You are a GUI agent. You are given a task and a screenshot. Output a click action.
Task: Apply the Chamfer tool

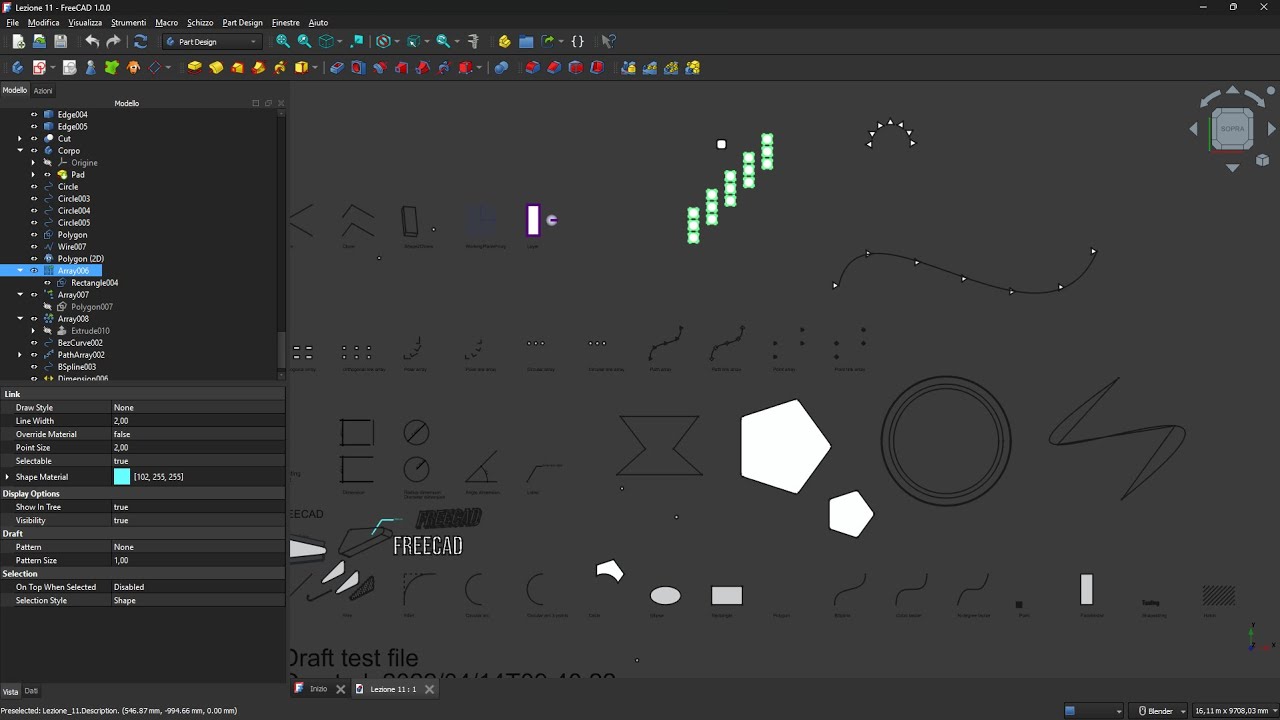554,67
